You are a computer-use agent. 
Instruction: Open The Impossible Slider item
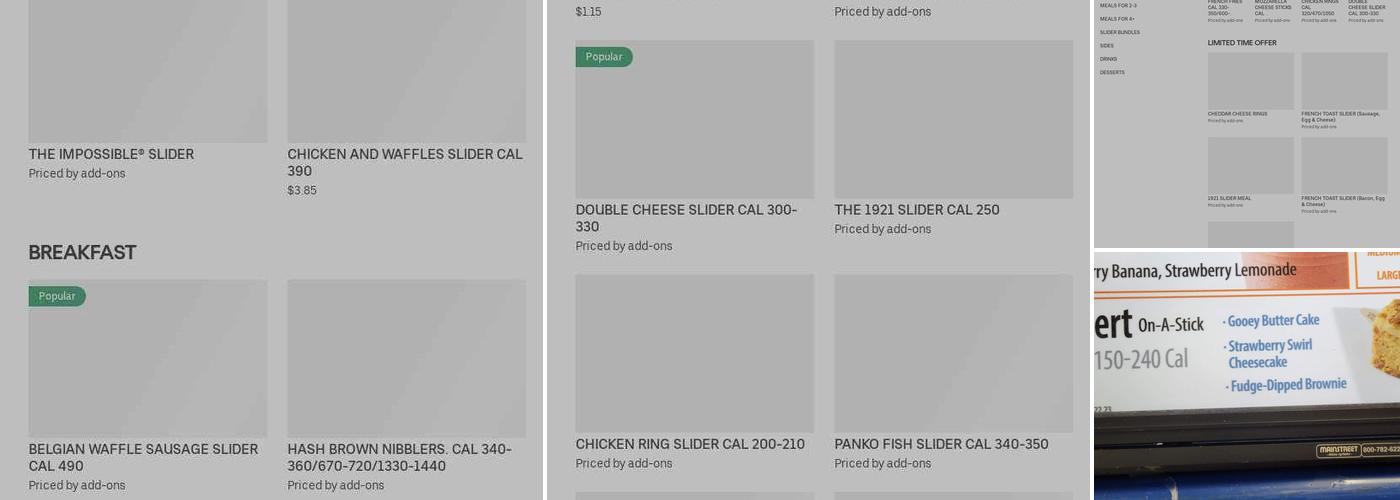coord(111,154)
